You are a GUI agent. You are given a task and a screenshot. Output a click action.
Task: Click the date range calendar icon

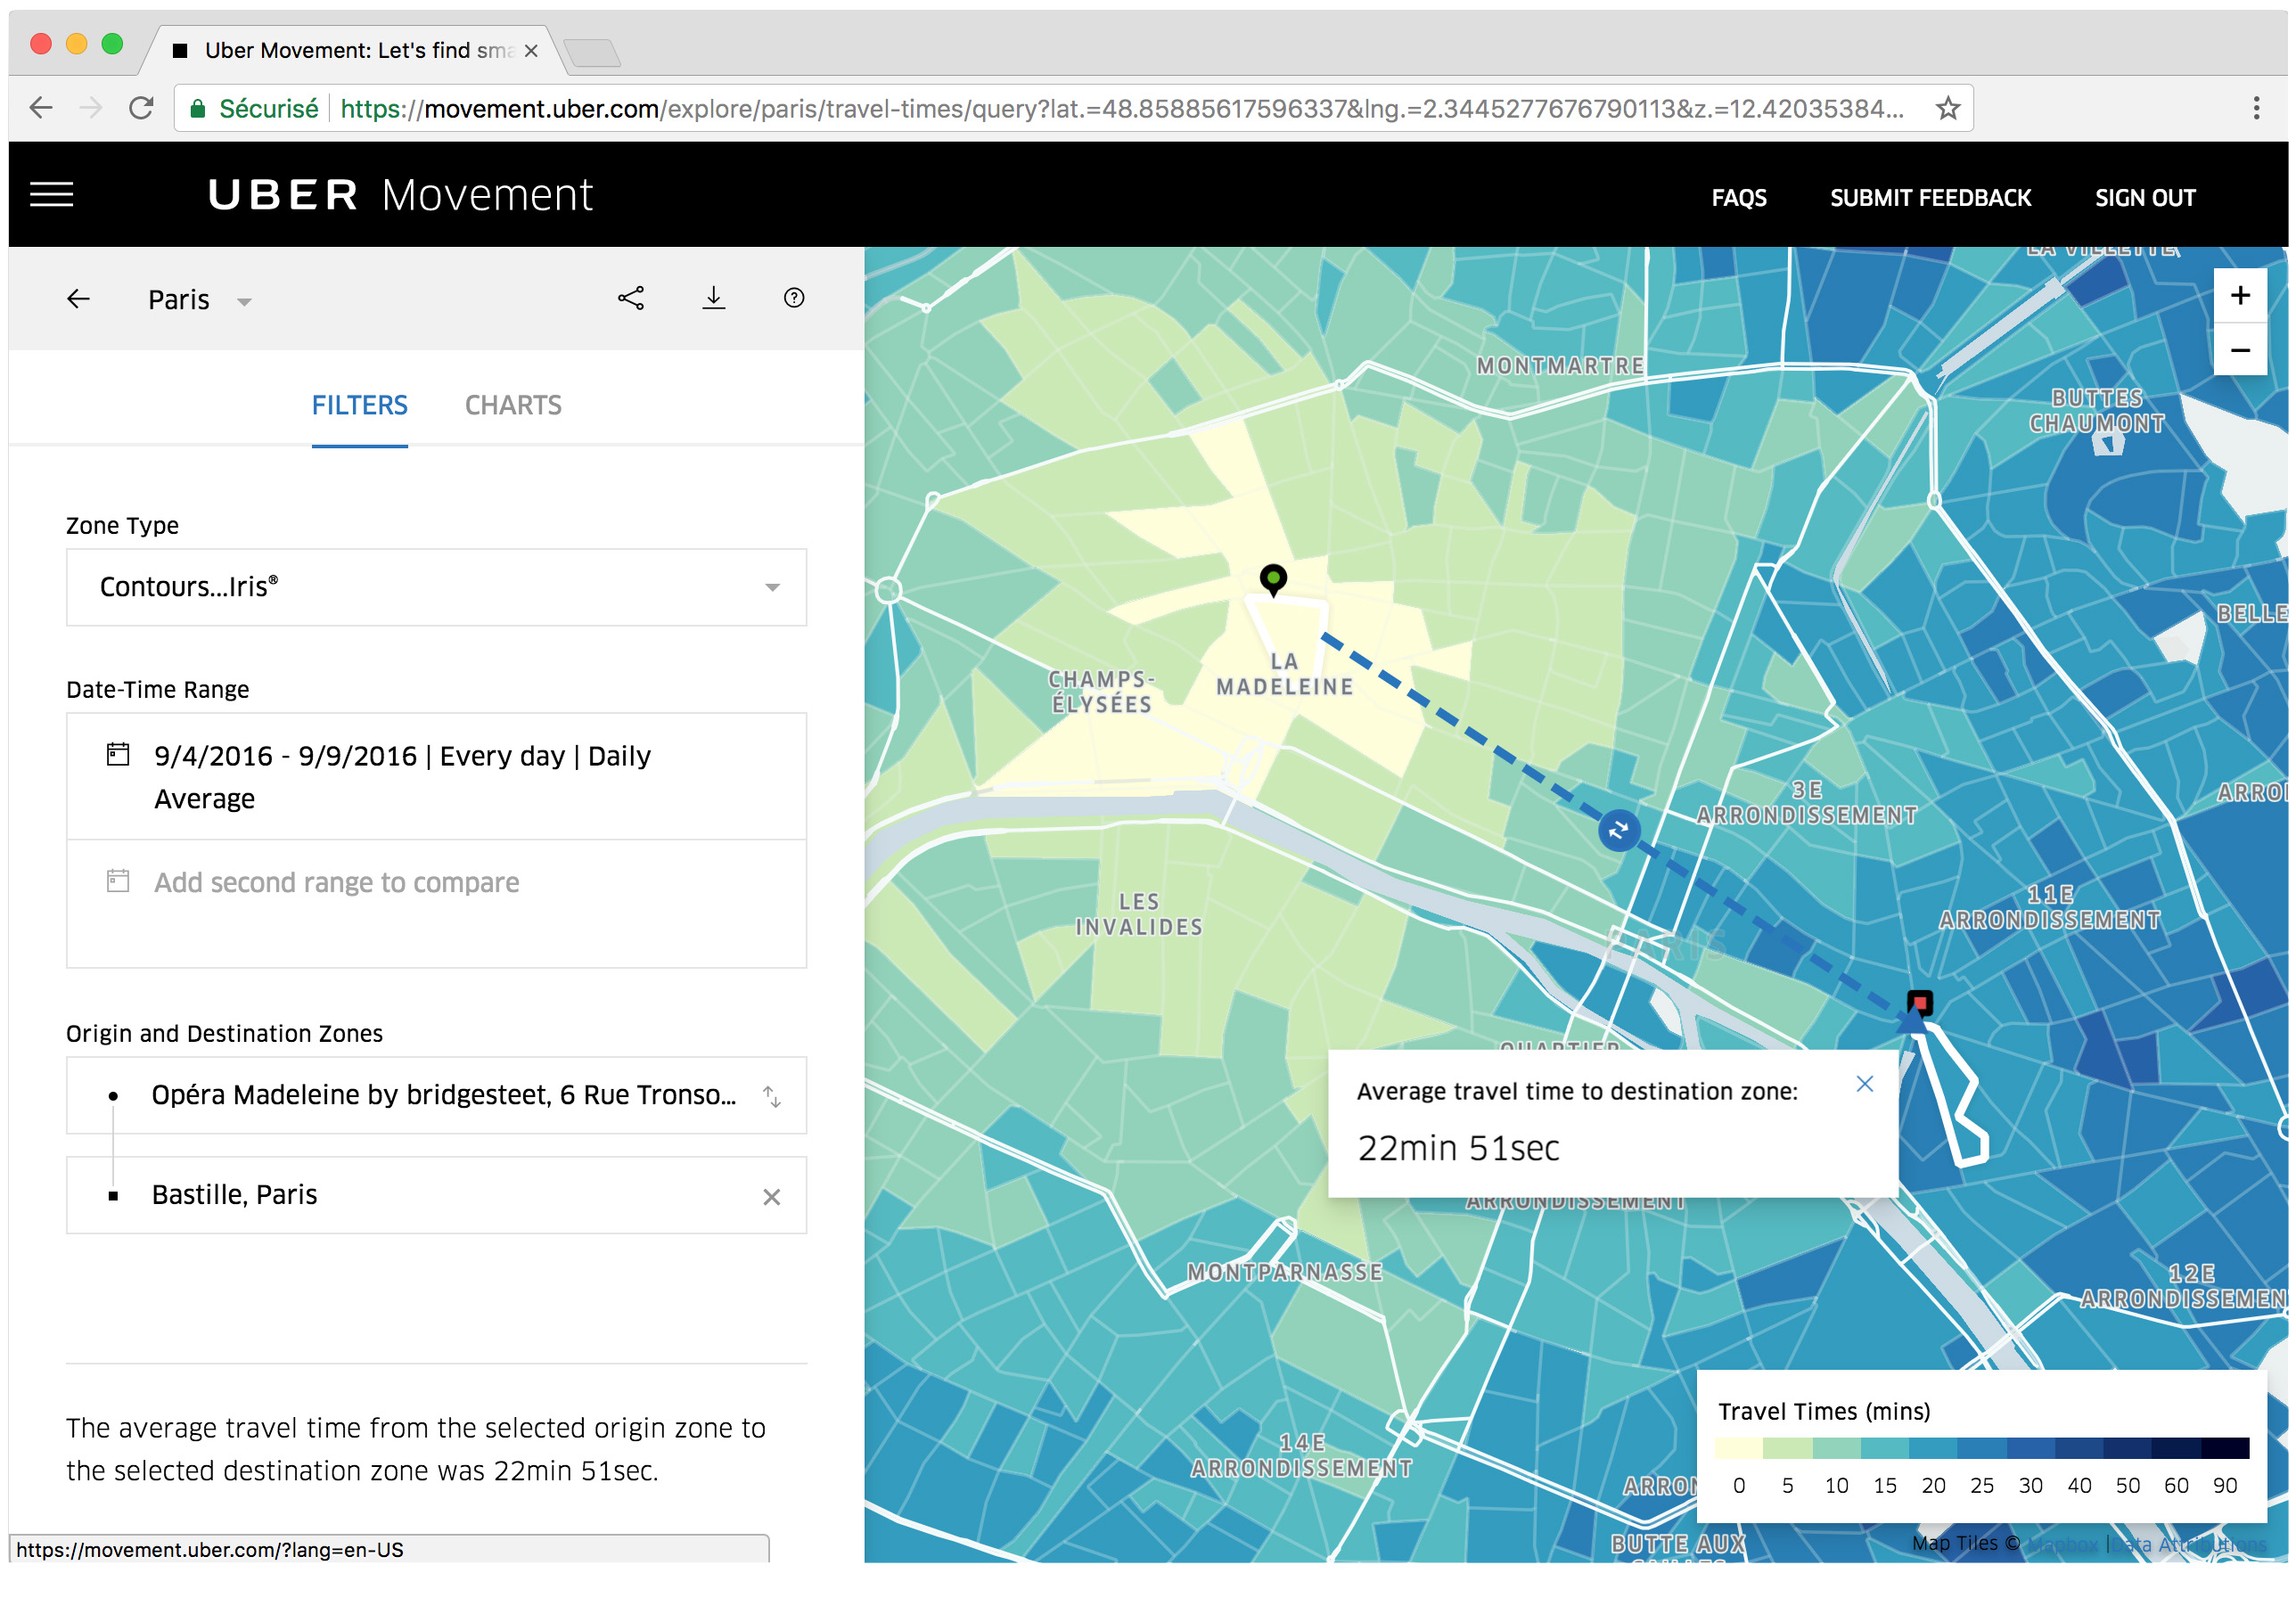[x=118, y=754]
